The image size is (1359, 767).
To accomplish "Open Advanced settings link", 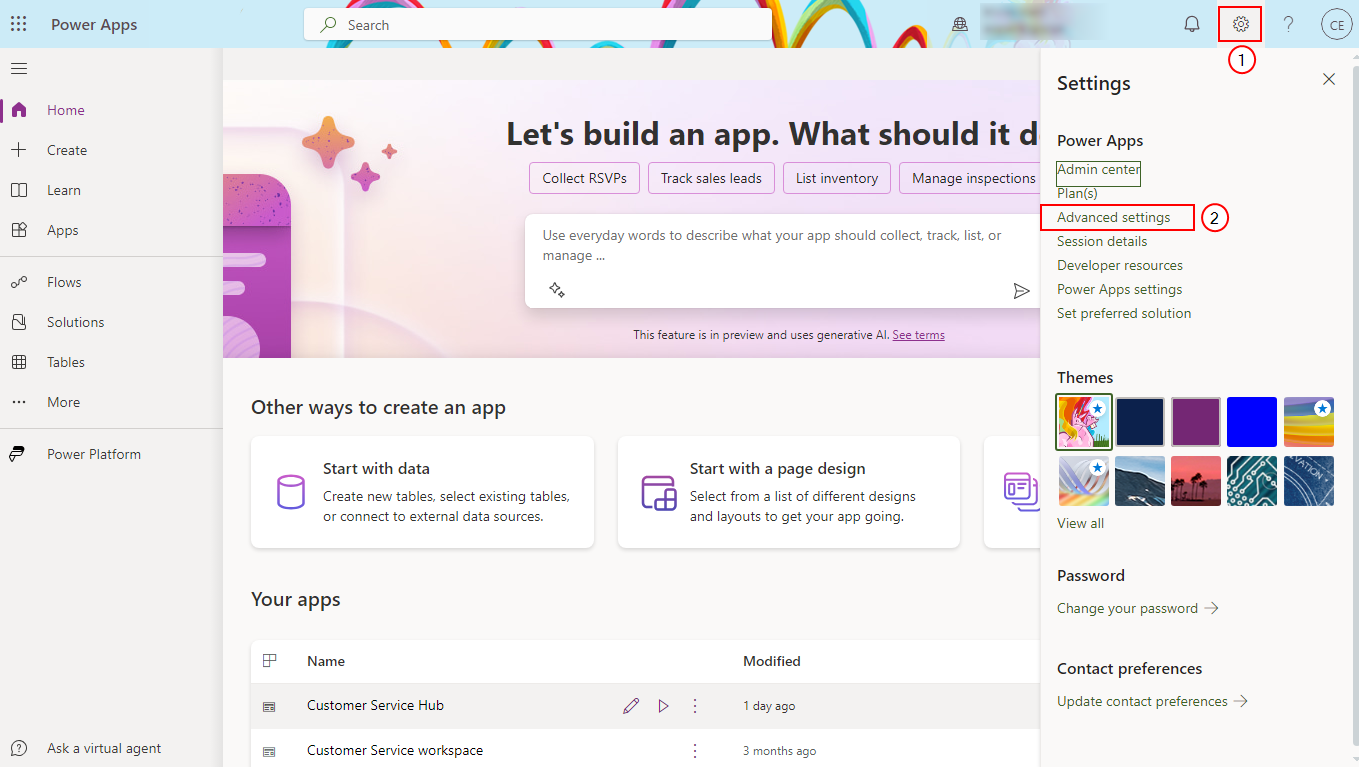I will pyautogui.click(x=1113, y=217).
